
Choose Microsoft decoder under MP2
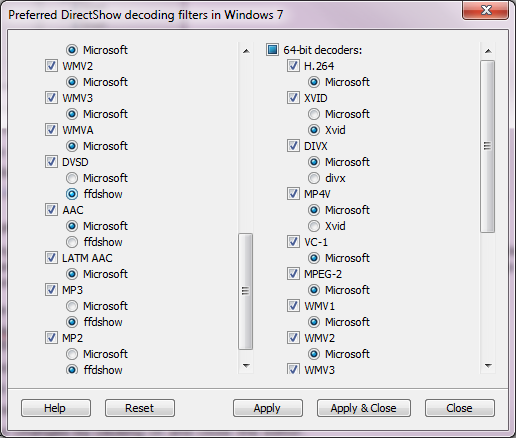tap(72, 354)
